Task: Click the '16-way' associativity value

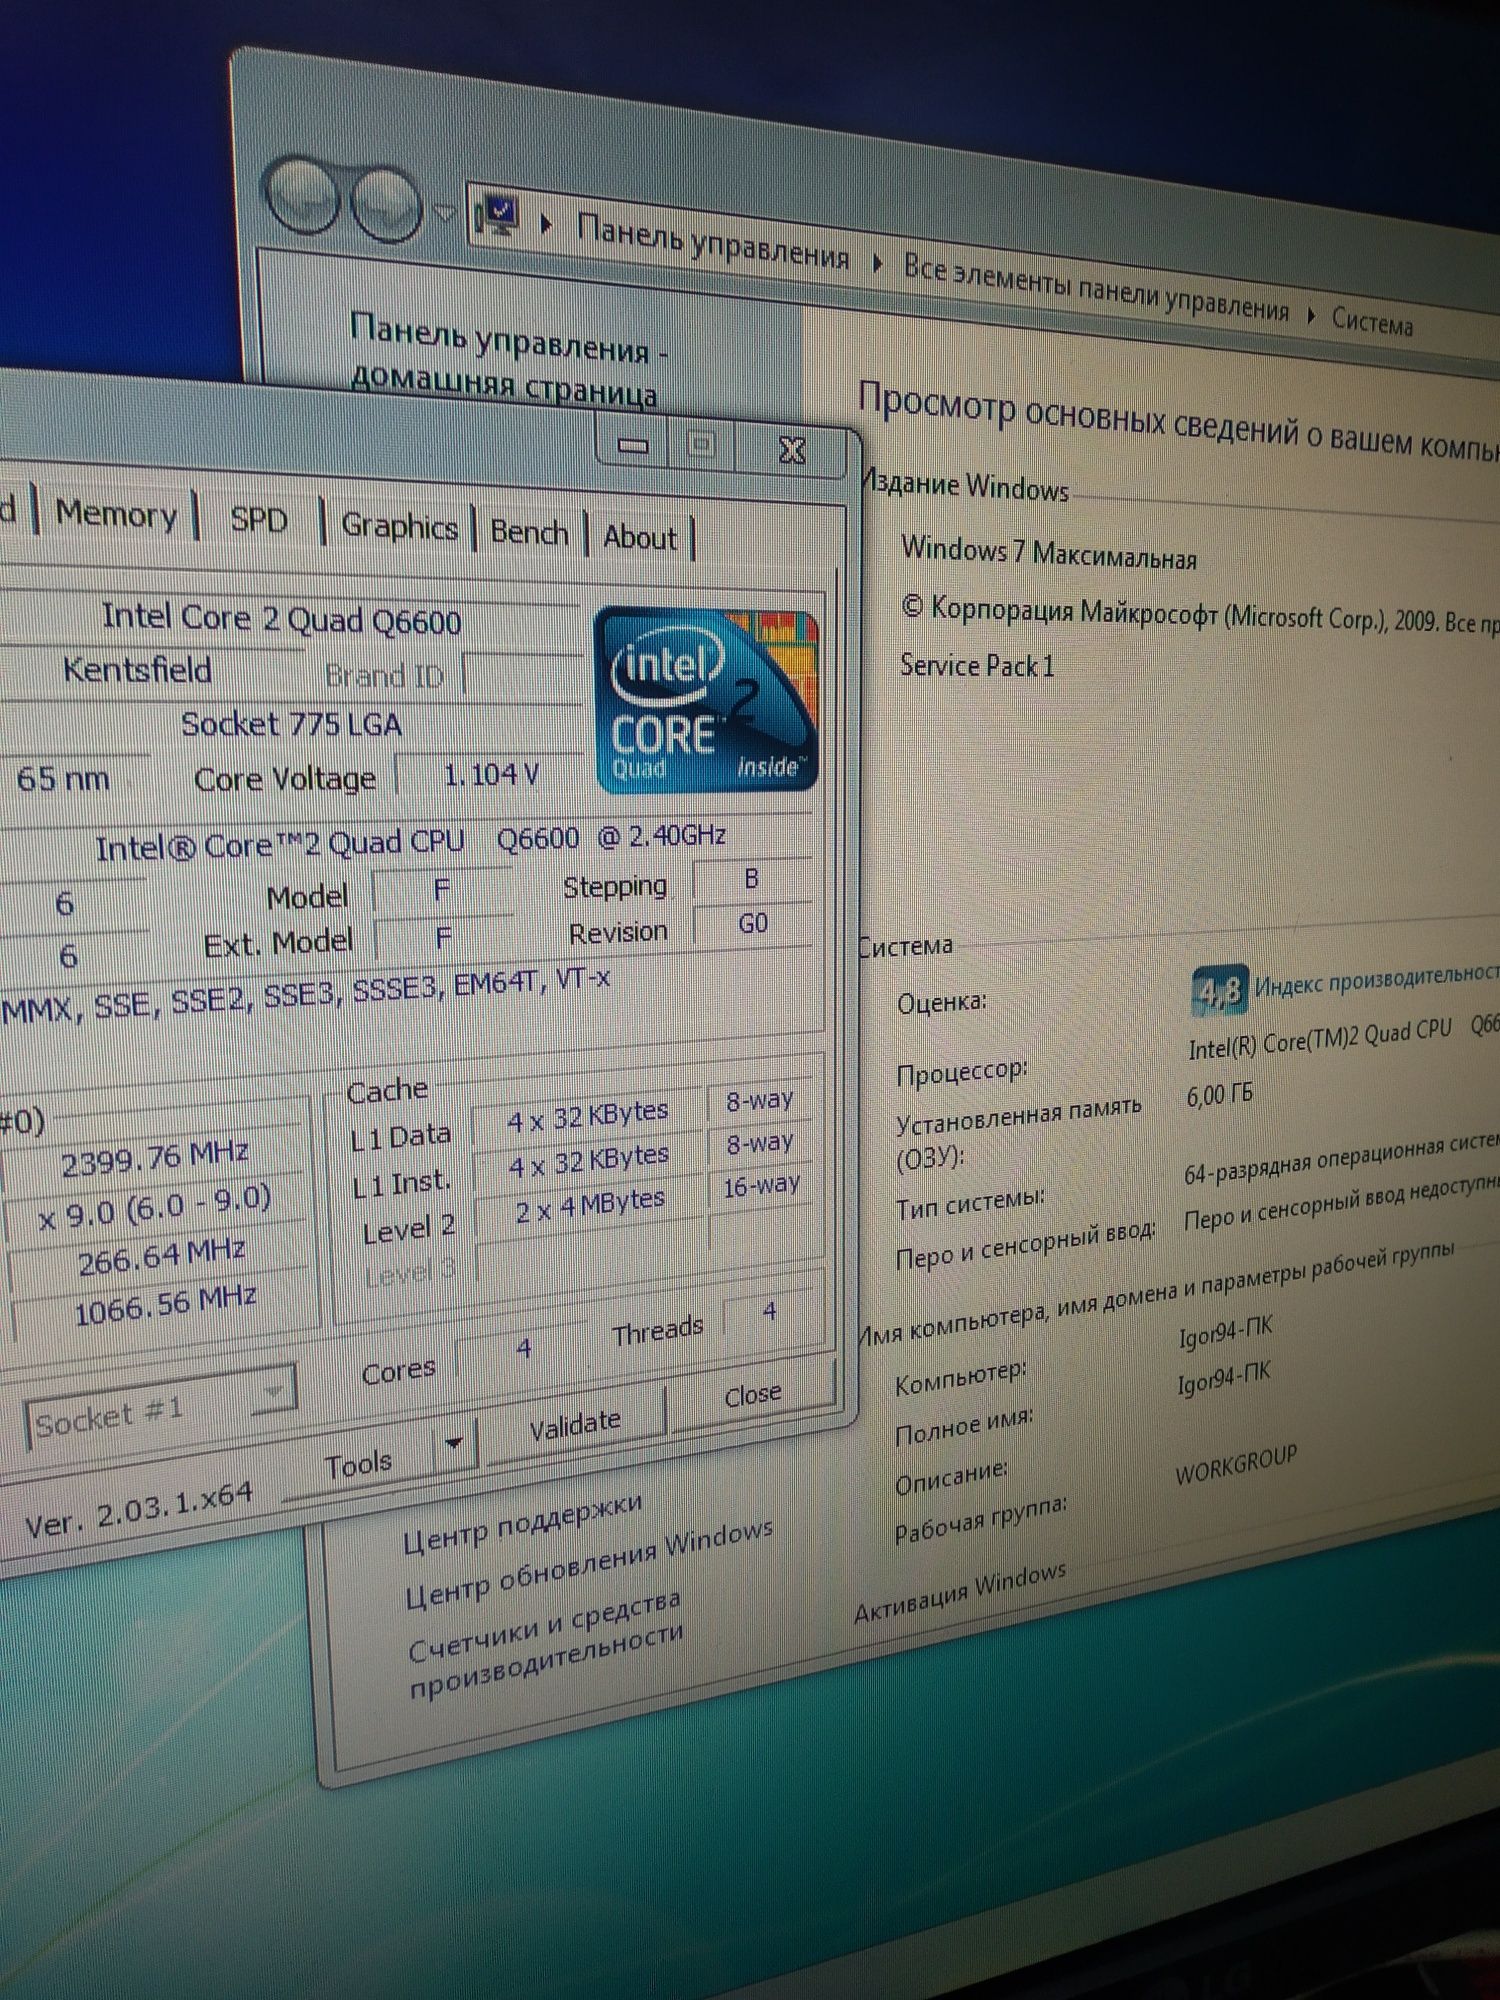Action: tap(761, 1187)
